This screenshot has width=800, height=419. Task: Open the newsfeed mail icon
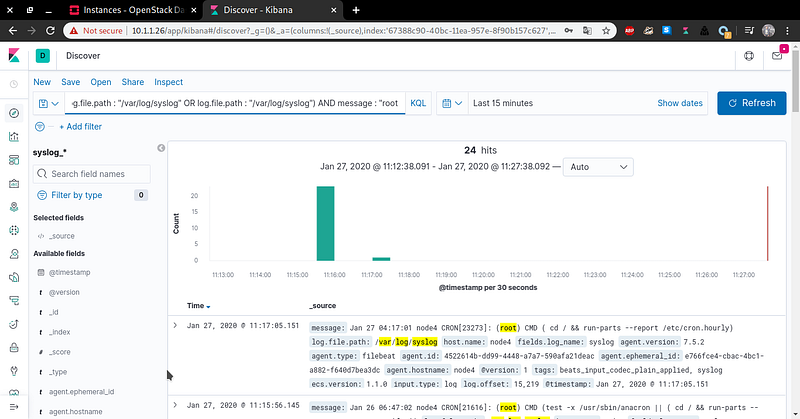[777, 56]
